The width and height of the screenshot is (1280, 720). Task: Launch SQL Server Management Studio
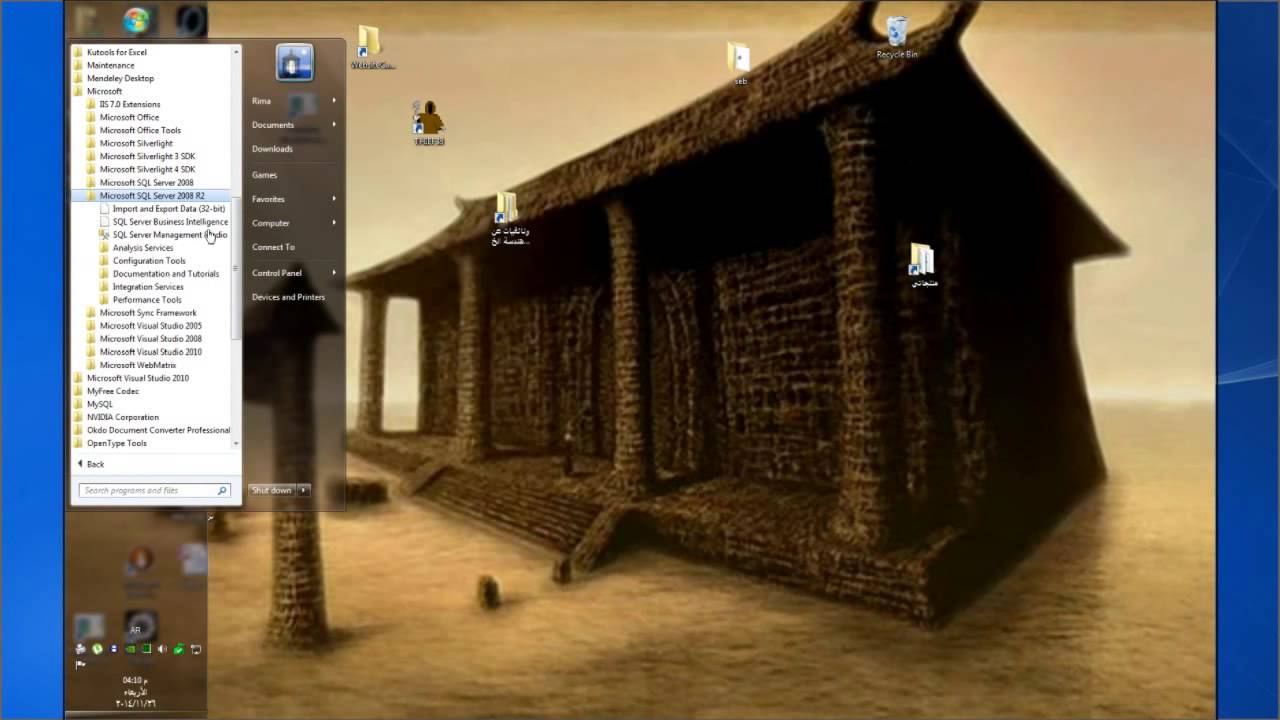pyautogui.click(x=163, y=235)
